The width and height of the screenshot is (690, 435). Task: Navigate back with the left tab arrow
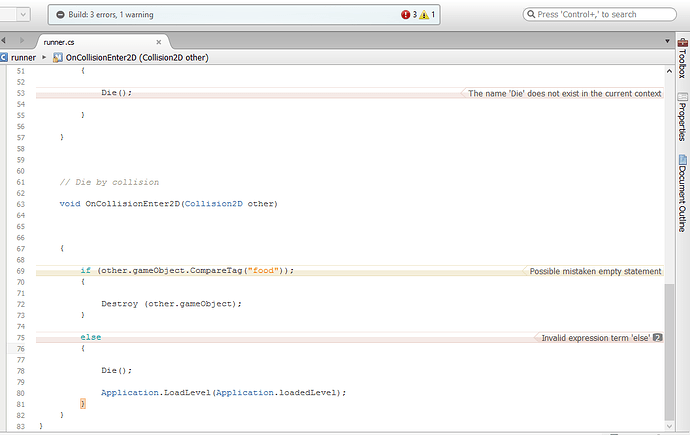pos(7,40)
